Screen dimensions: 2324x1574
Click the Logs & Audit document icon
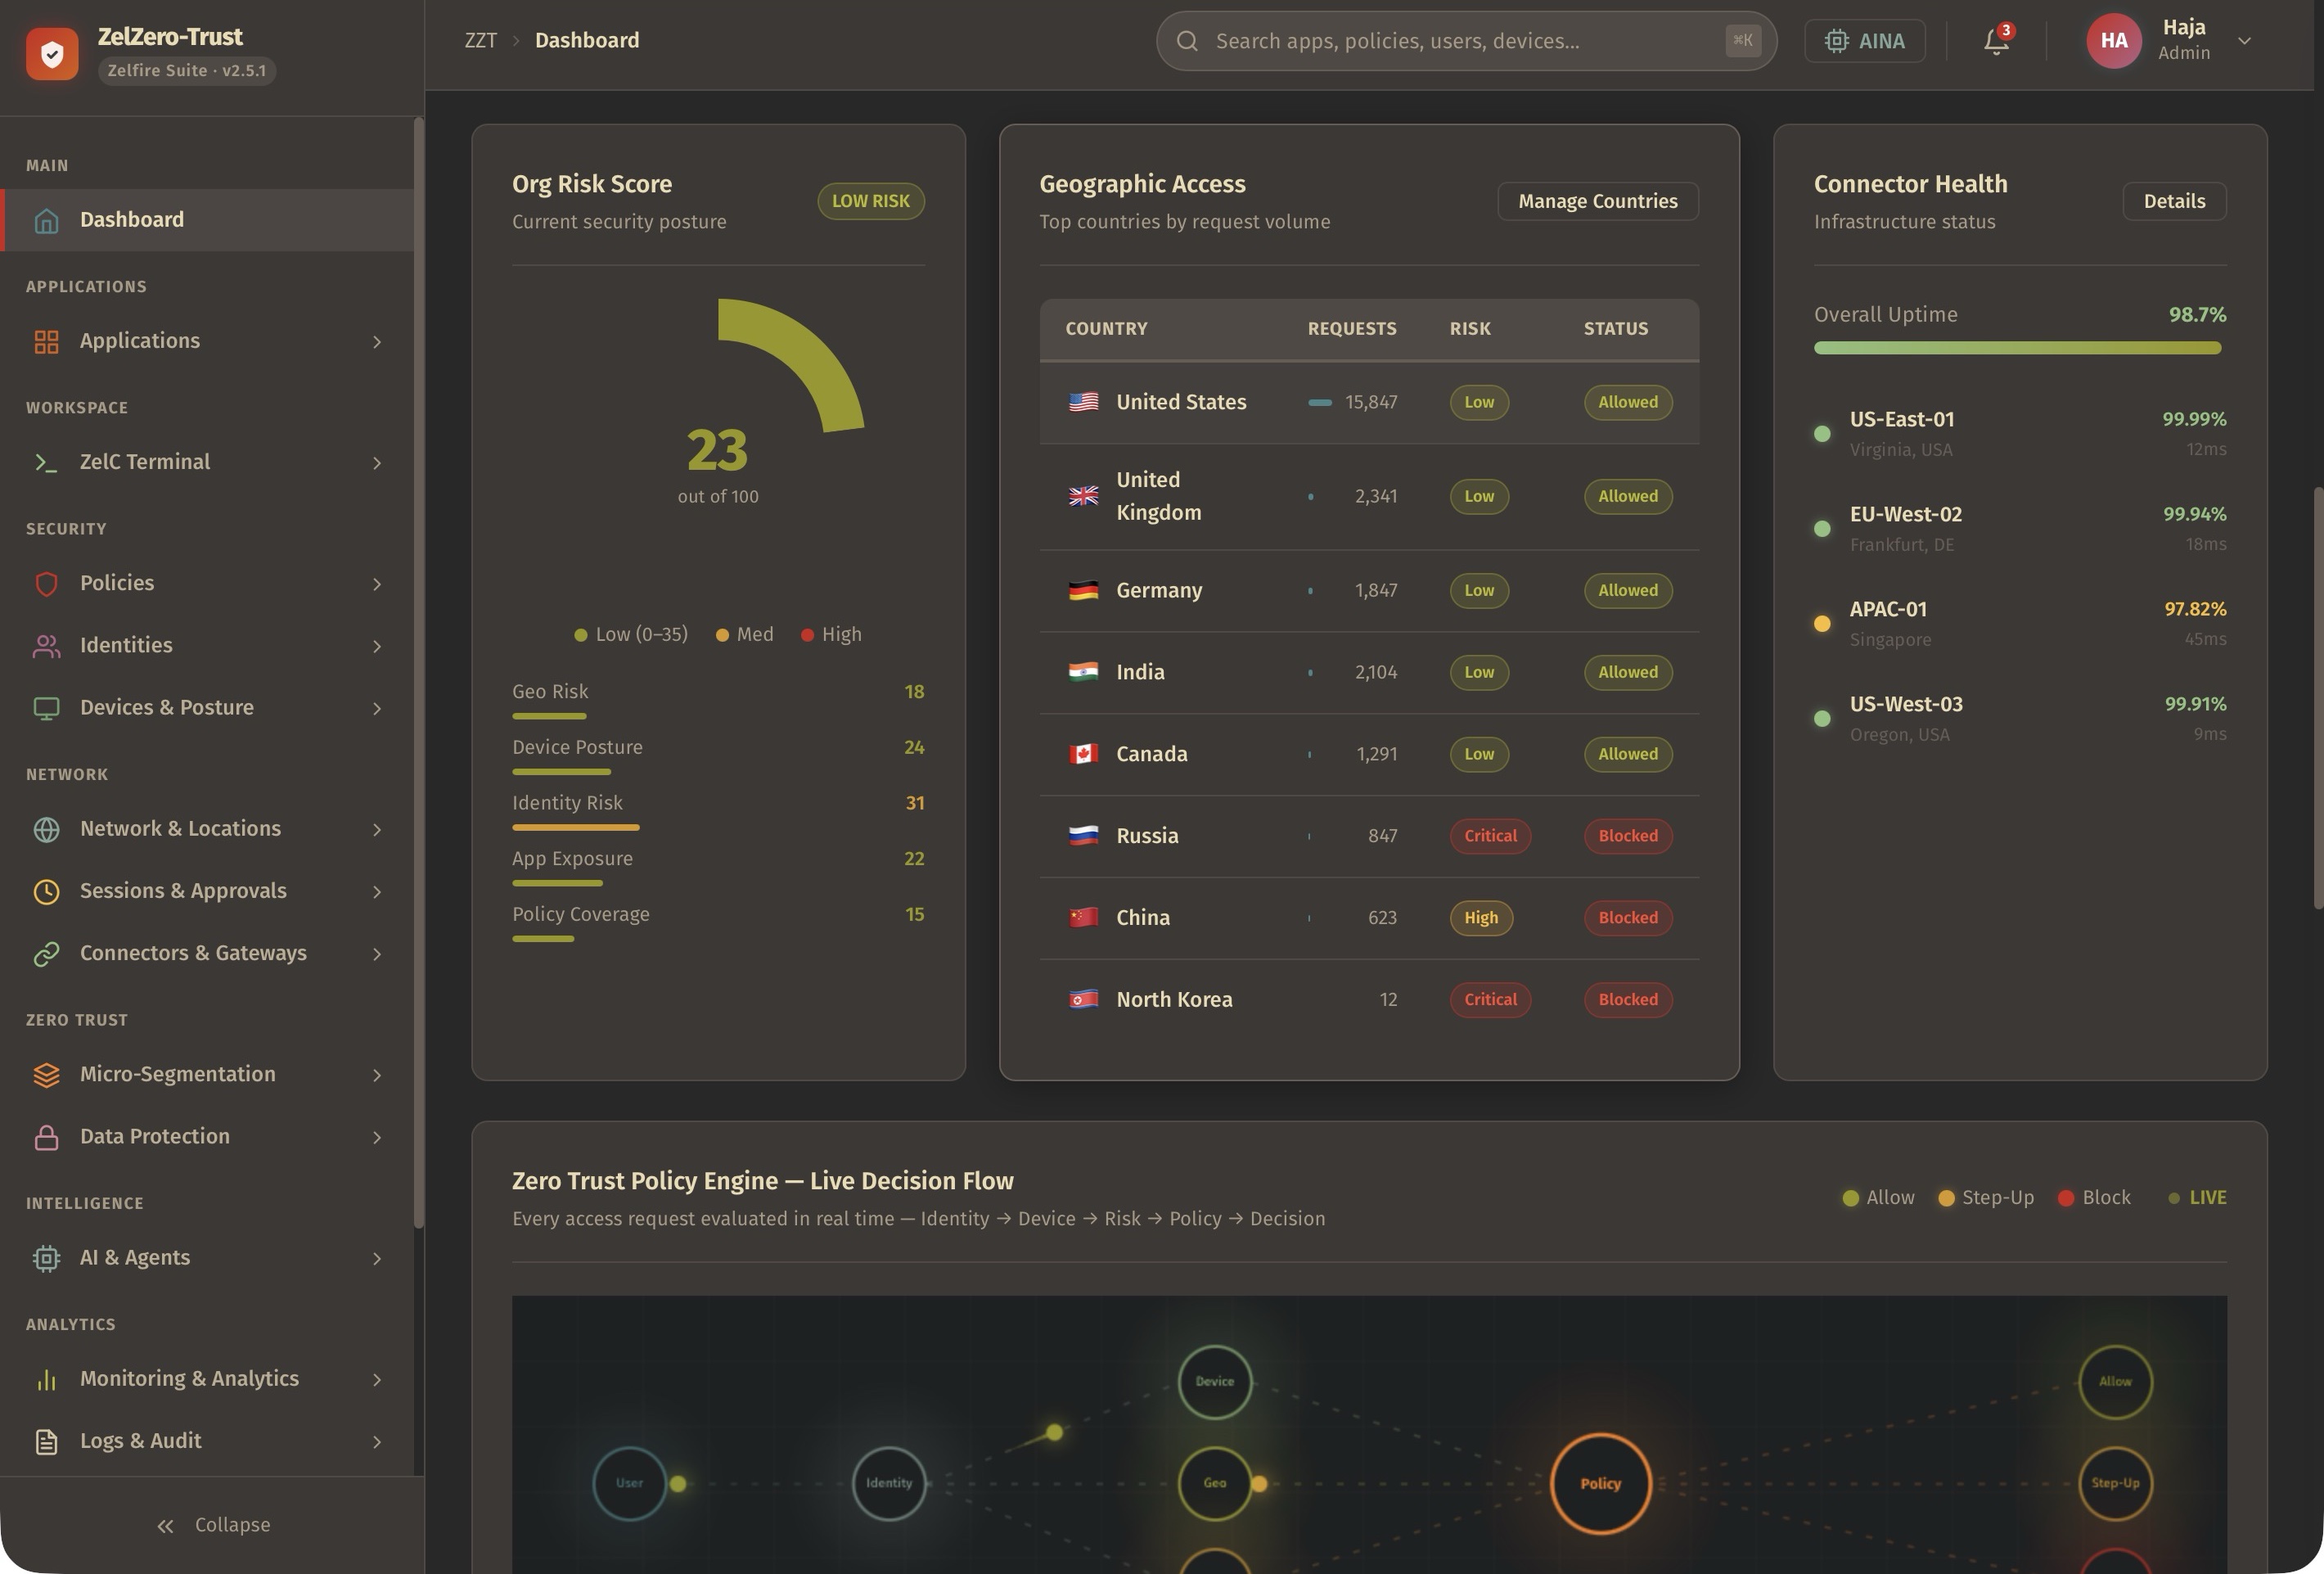pyautogui.click(x=46, y=1441)
